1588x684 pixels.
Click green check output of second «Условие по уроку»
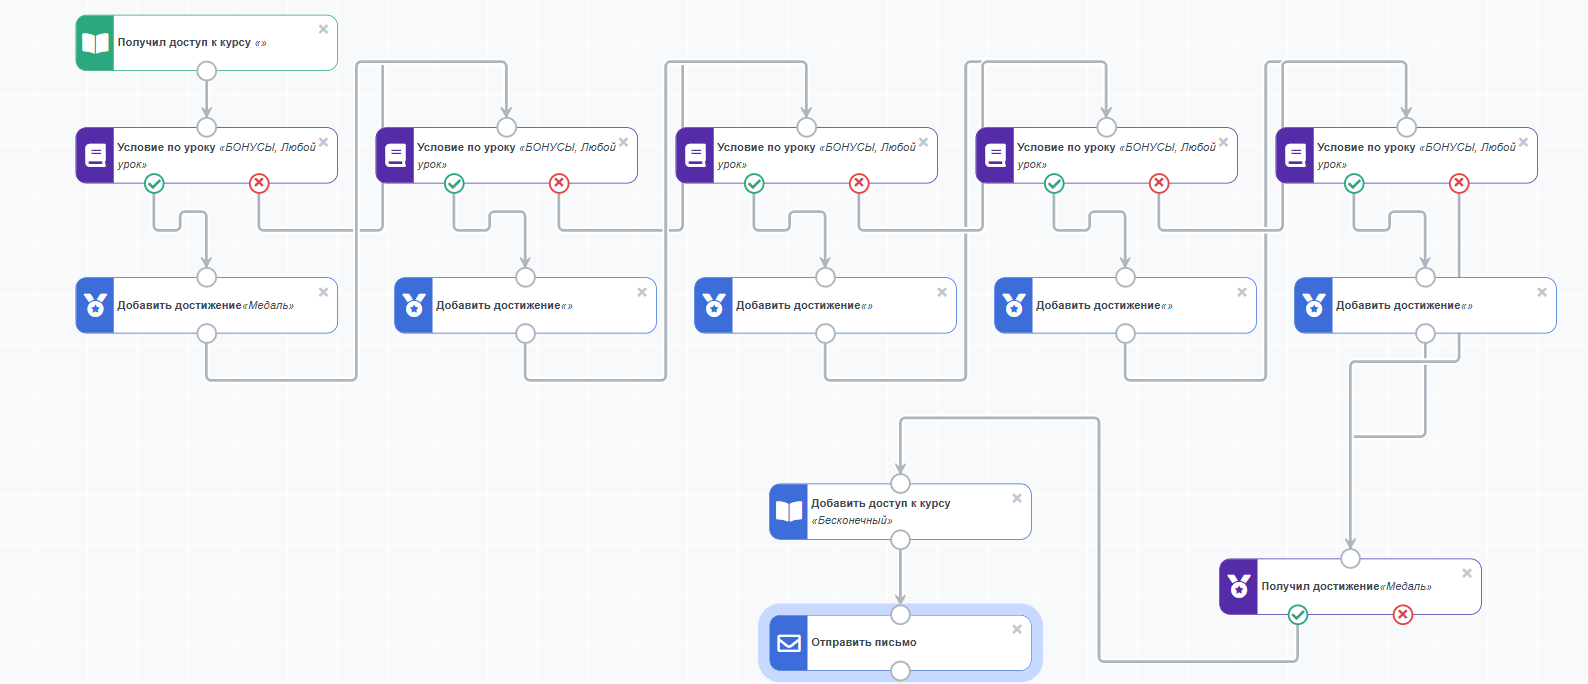(x=454, y=183)
